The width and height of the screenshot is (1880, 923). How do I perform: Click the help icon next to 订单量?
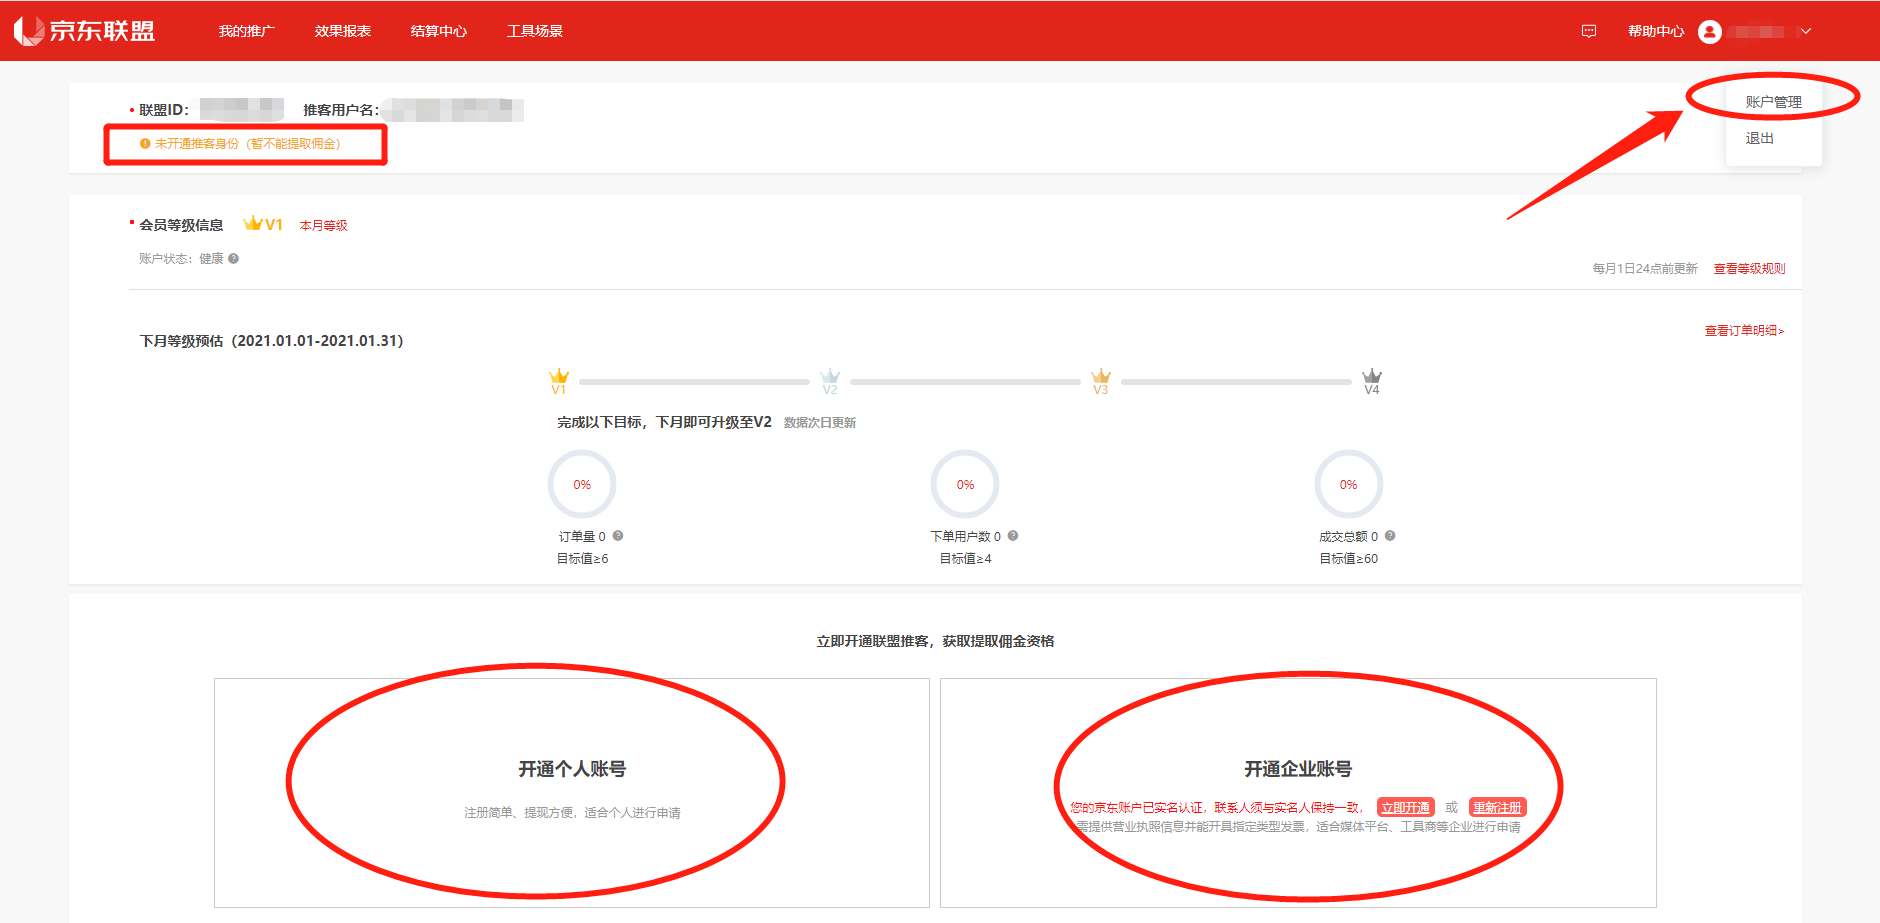pos(618,536)
